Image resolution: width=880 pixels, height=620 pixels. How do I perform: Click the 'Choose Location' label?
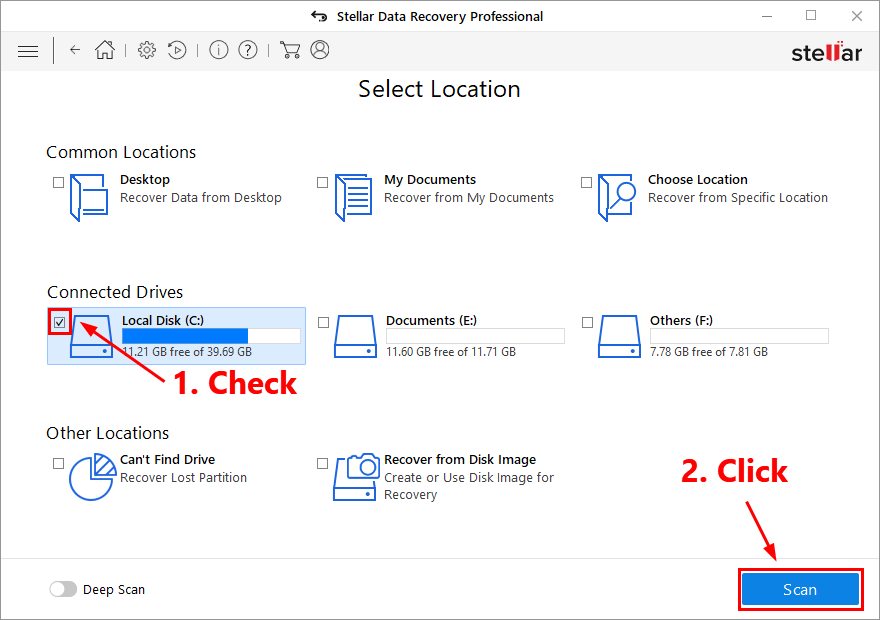698,180
